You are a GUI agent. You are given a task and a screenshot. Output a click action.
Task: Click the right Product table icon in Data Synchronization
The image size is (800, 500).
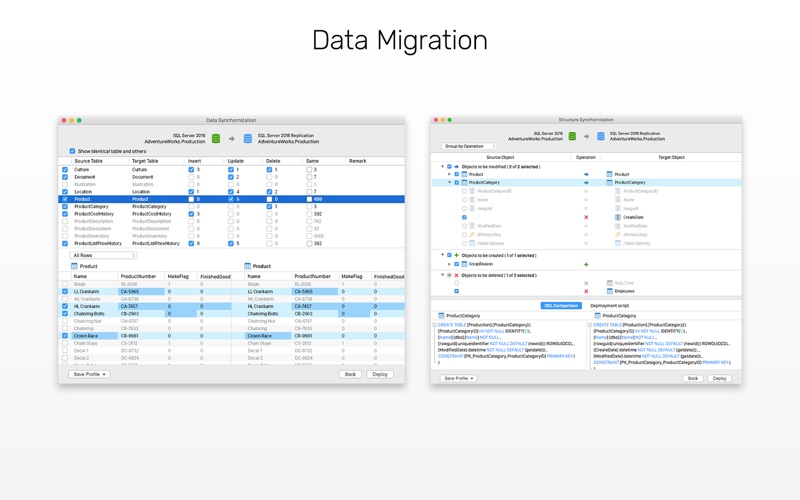click(x=247, y=266)
